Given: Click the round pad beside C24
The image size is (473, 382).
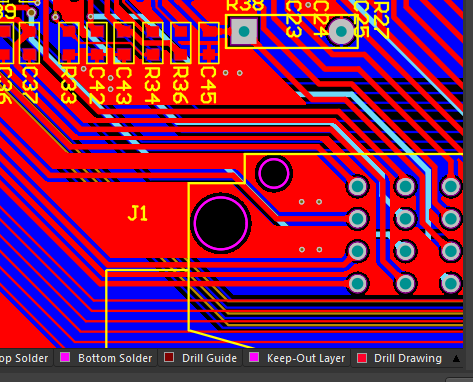Looking at the screenshot, I should (341, 32).
